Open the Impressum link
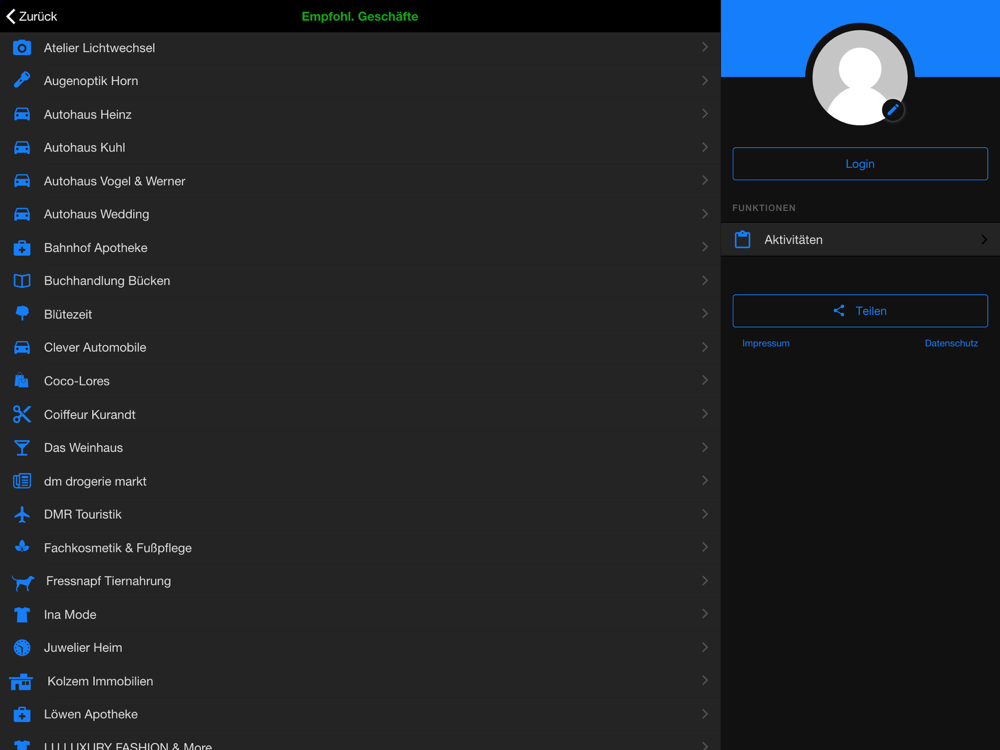This screenshot has width=1000, height=750. point(765,343)
